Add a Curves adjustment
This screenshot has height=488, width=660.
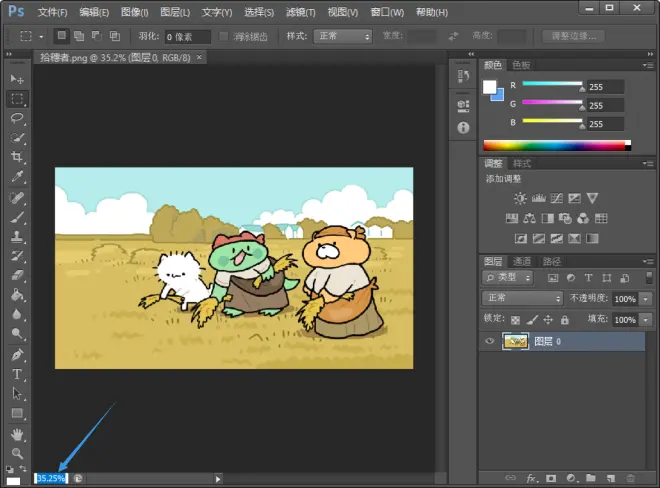[556, 198]
